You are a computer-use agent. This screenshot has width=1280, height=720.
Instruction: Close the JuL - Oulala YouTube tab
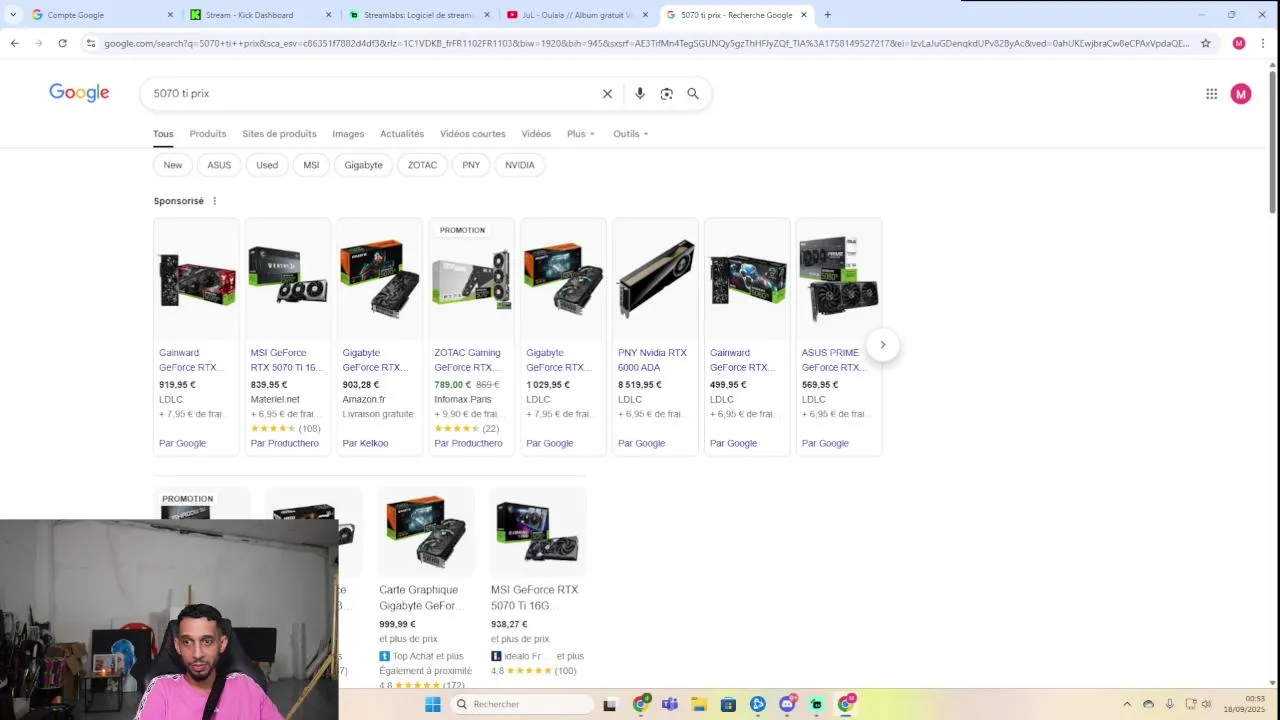645,15
